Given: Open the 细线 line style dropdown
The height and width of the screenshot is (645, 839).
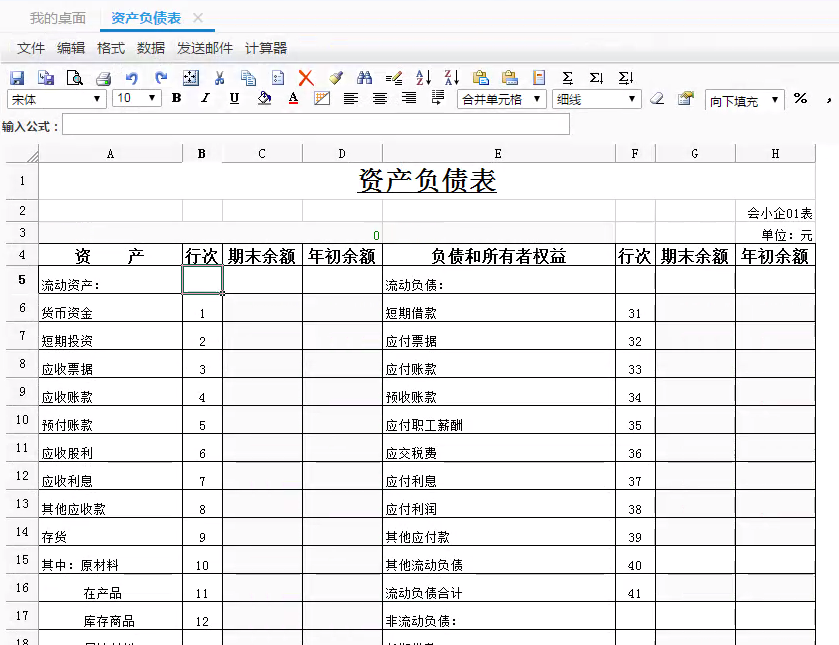Looking at the screenshot, I should (597, 99).
